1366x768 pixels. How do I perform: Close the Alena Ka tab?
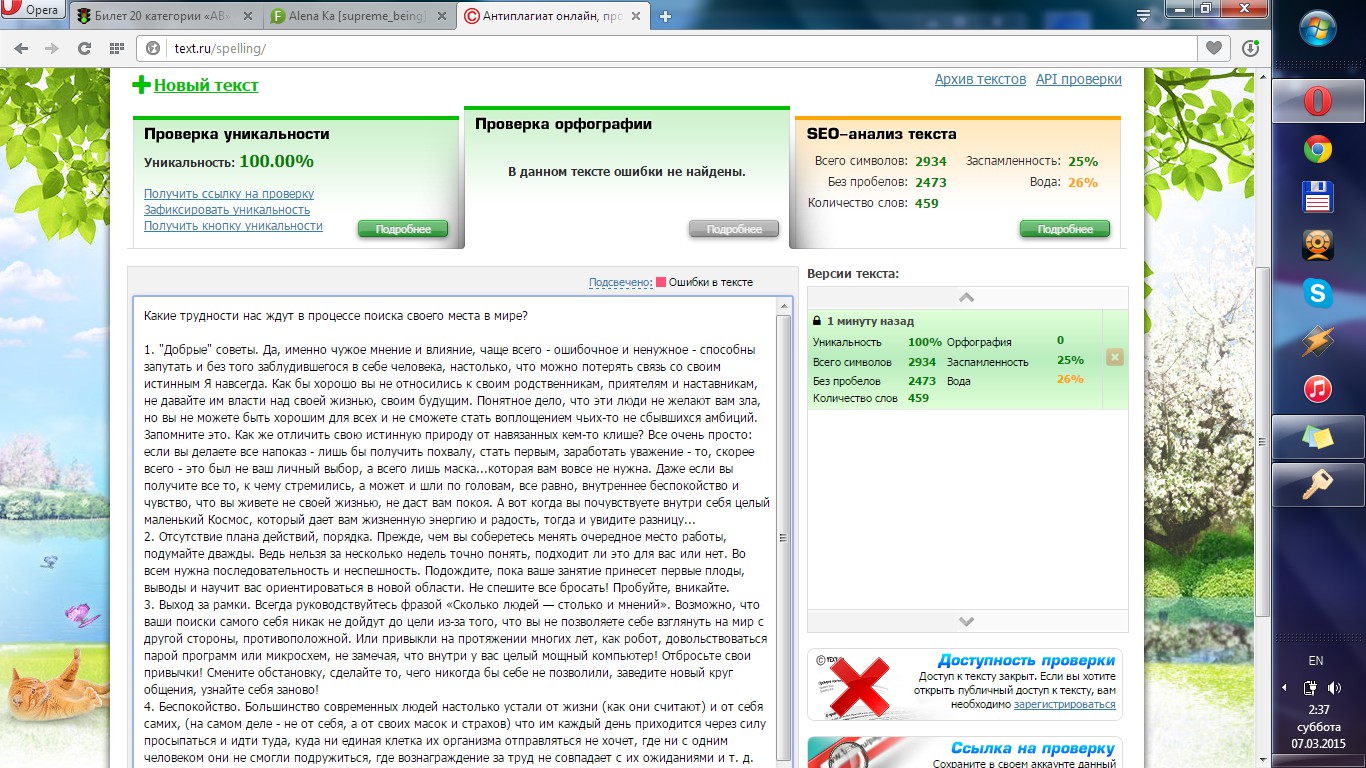coord(443,16)
